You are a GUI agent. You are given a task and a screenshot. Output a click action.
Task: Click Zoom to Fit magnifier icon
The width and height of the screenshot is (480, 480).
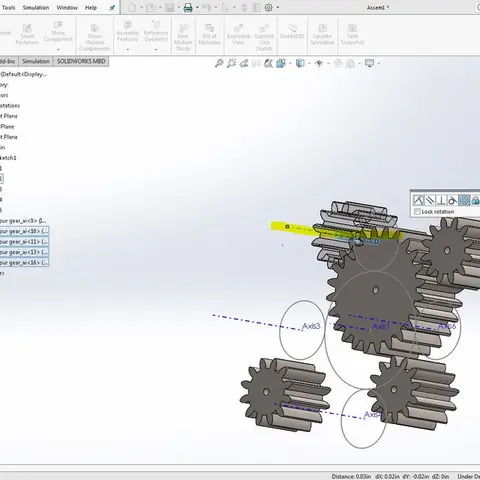pyautogui.click(x=219, y=63)
